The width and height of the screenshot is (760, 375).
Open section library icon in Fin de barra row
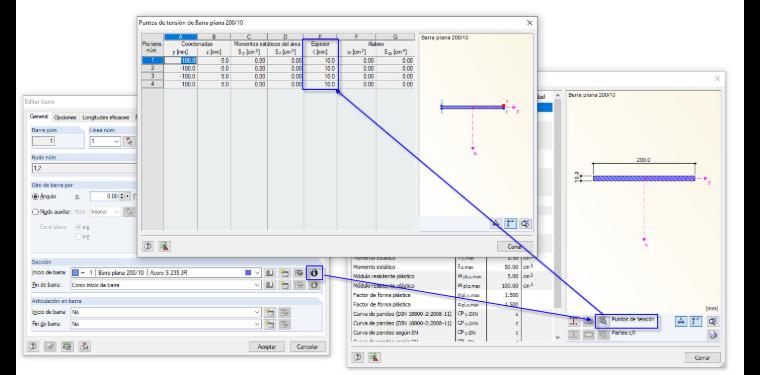coord(269,285)
